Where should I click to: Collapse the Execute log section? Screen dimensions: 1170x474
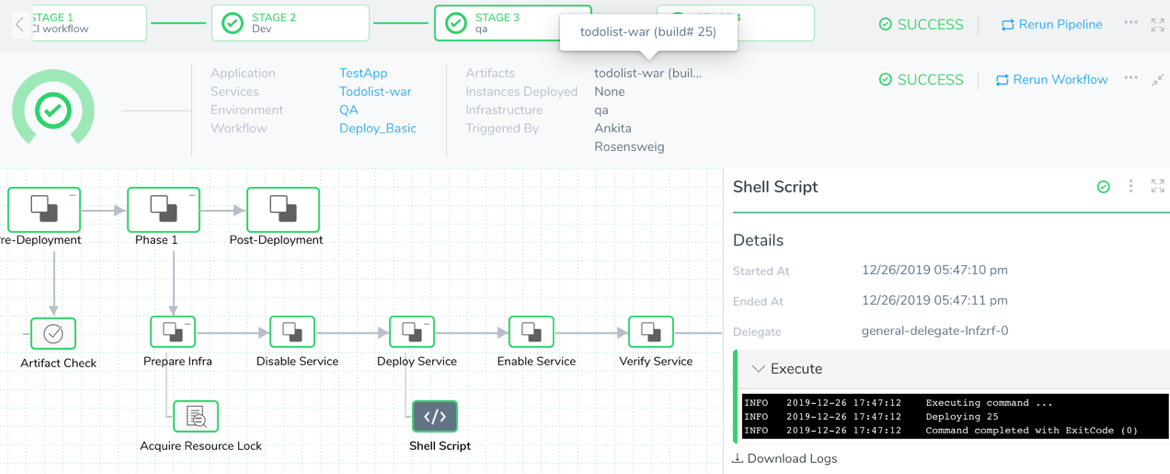click(x=759, y=369)
